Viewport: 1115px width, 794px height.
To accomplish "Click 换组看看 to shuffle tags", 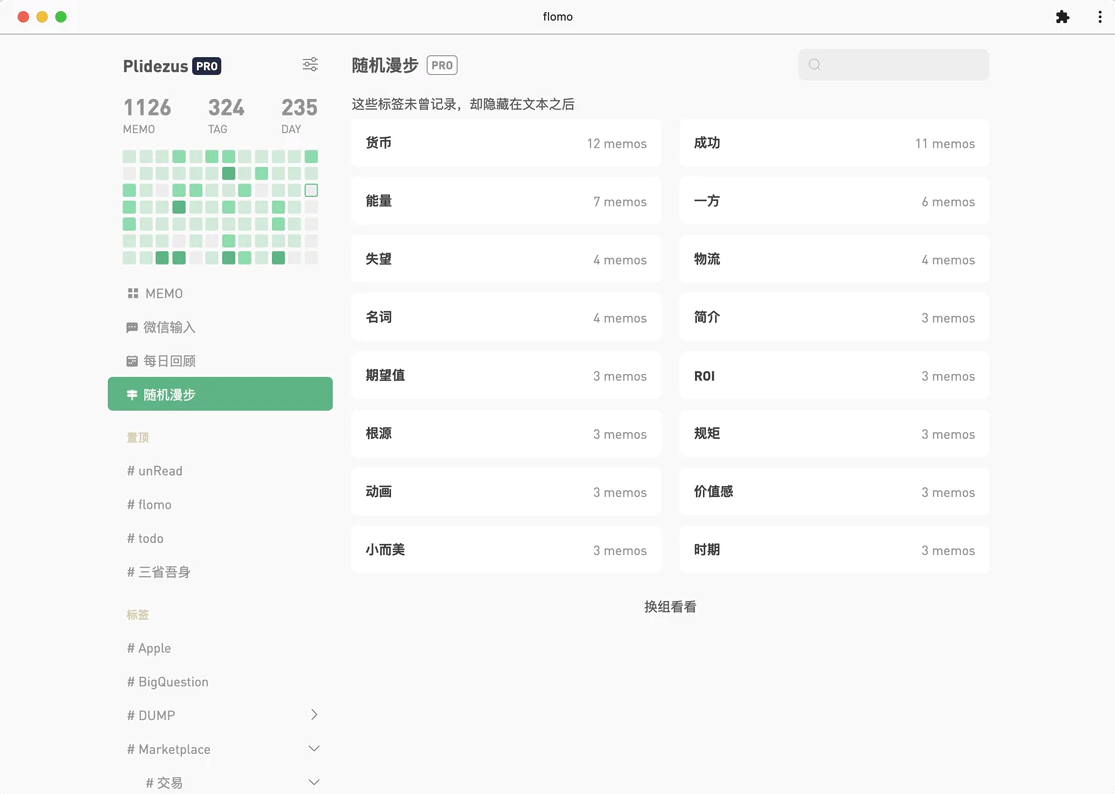I will coord(670,607).
